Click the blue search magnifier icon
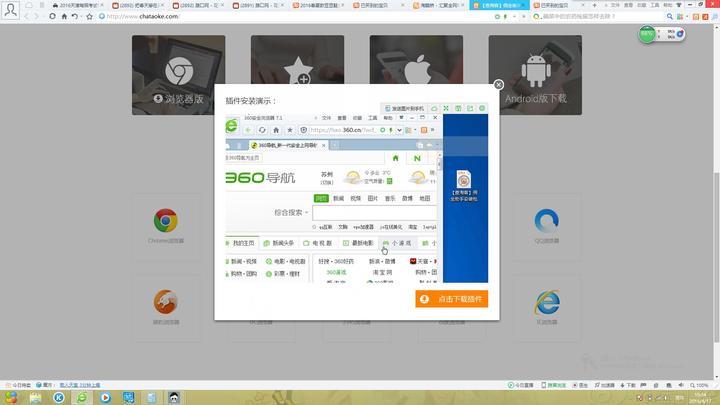The height and width of the screenshot is (405, 720). point(669,17)
